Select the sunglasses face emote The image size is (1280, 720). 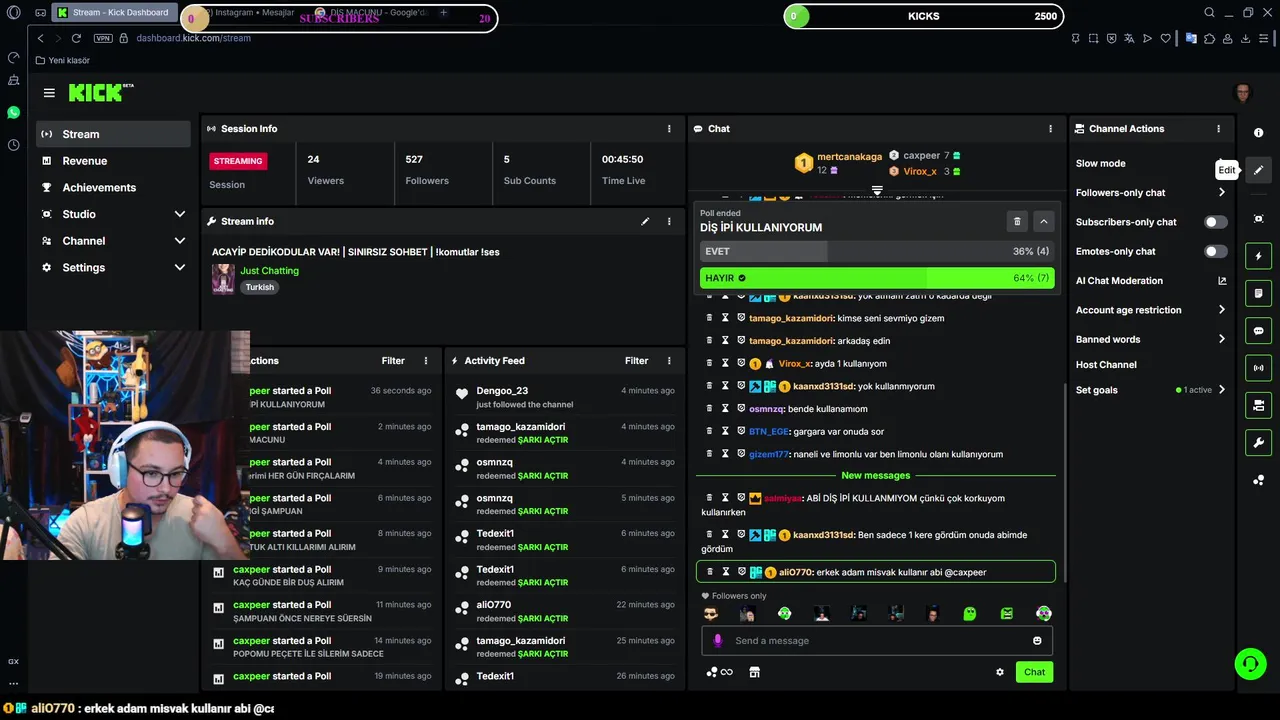click(711, 614)
